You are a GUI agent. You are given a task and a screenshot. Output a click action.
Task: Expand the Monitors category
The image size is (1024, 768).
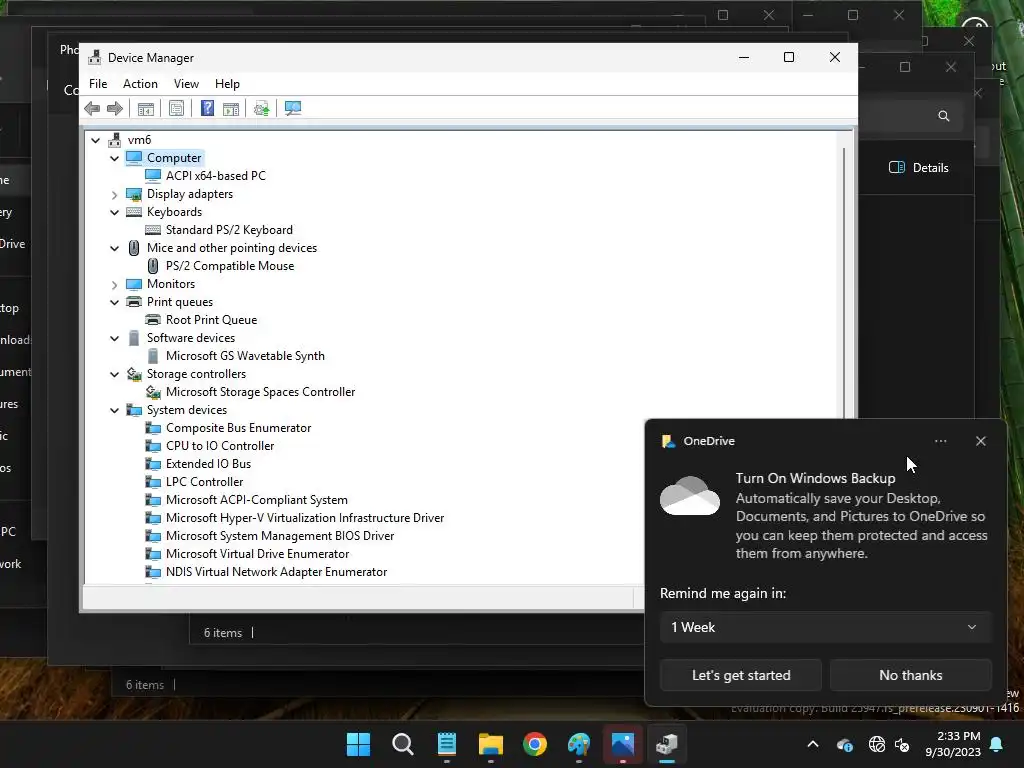[114, 284]
